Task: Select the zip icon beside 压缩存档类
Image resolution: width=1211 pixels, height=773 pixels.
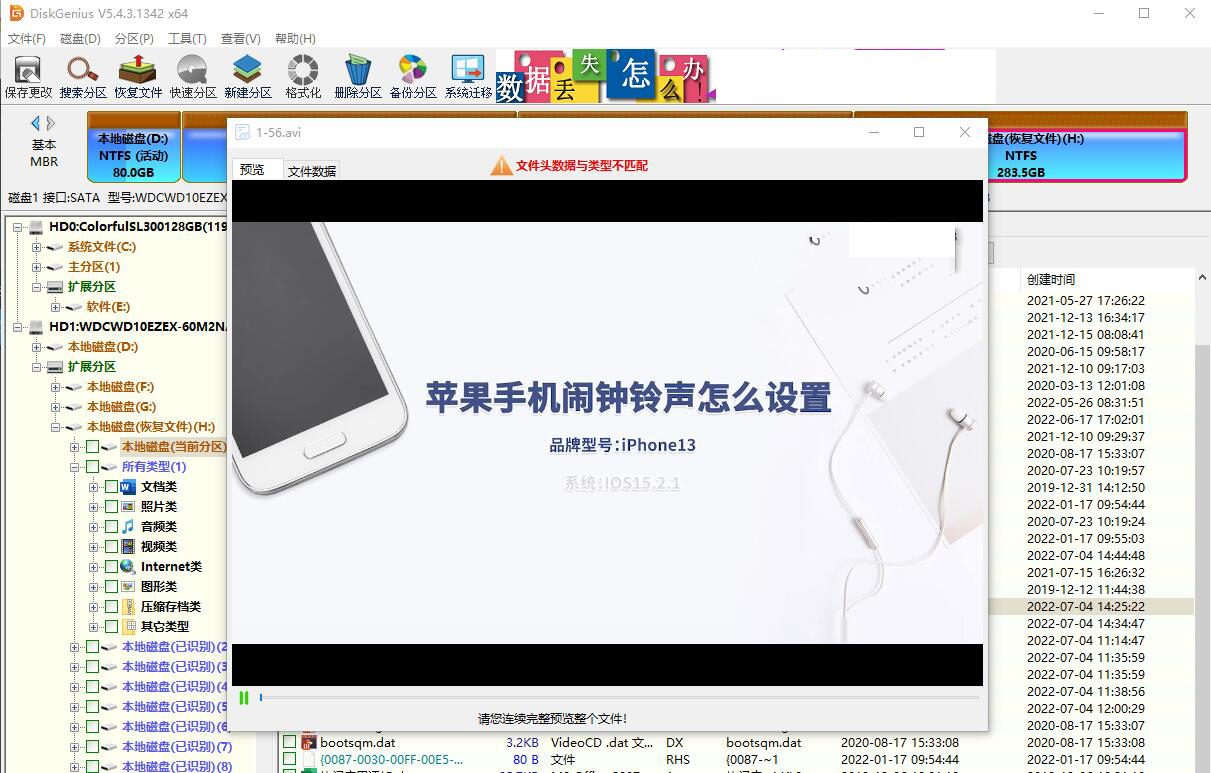Action: coord(128,607)
